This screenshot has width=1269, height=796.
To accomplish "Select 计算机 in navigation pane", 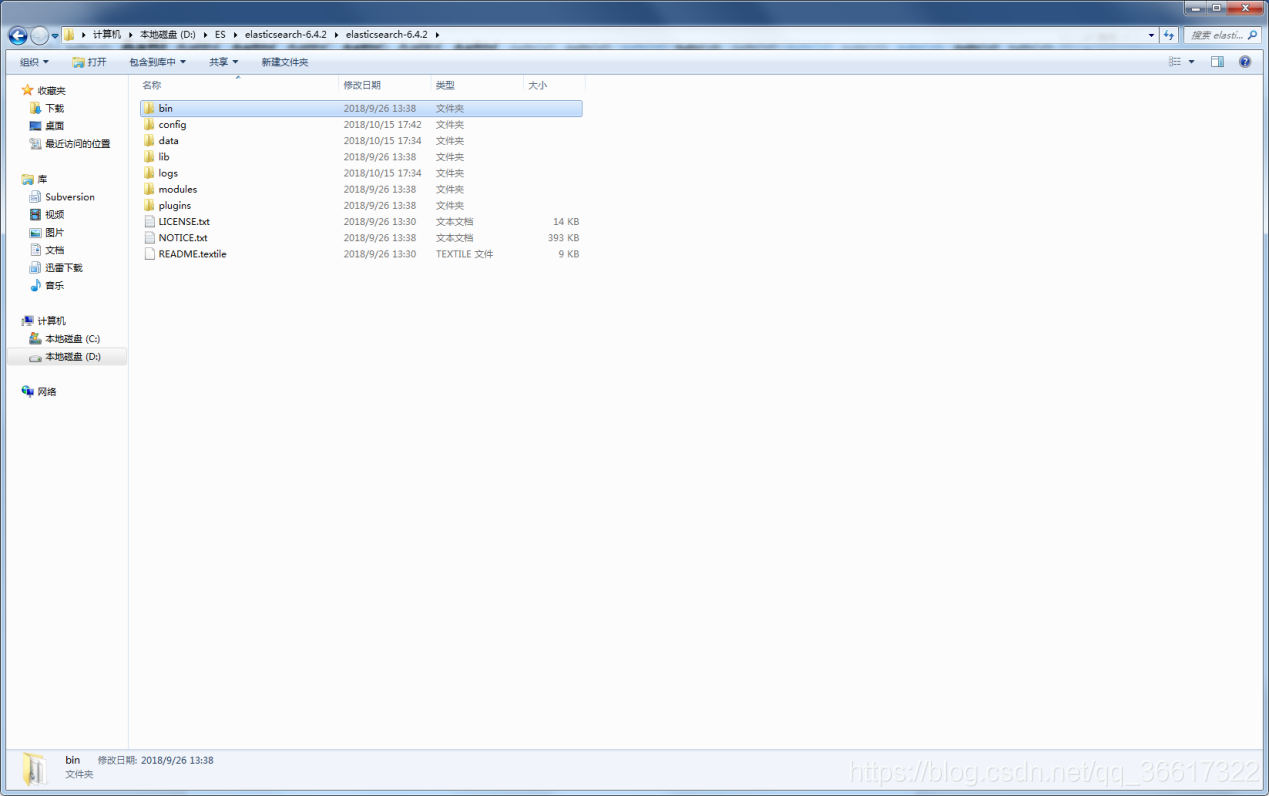I will coord(51,321).
